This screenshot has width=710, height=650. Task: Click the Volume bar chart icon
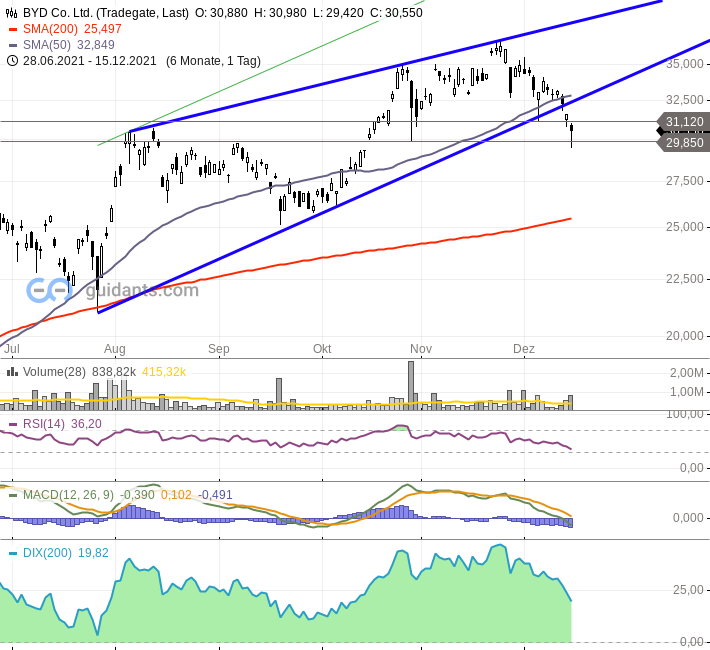12,372
